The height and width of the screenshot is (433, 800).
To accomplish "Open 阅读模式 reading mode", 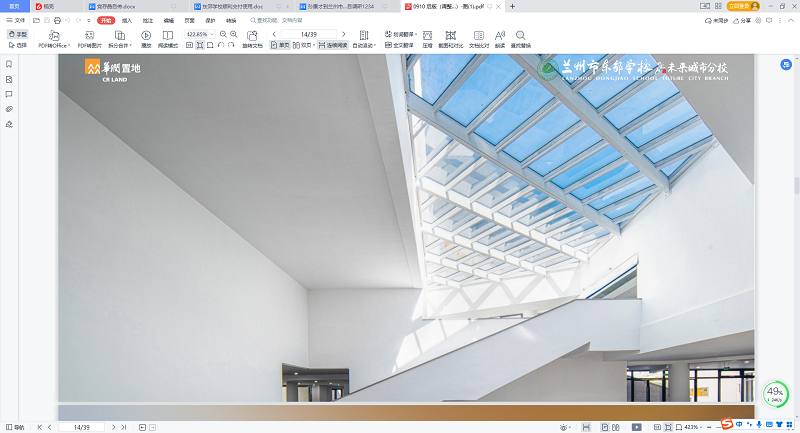I will coord(170,36).
